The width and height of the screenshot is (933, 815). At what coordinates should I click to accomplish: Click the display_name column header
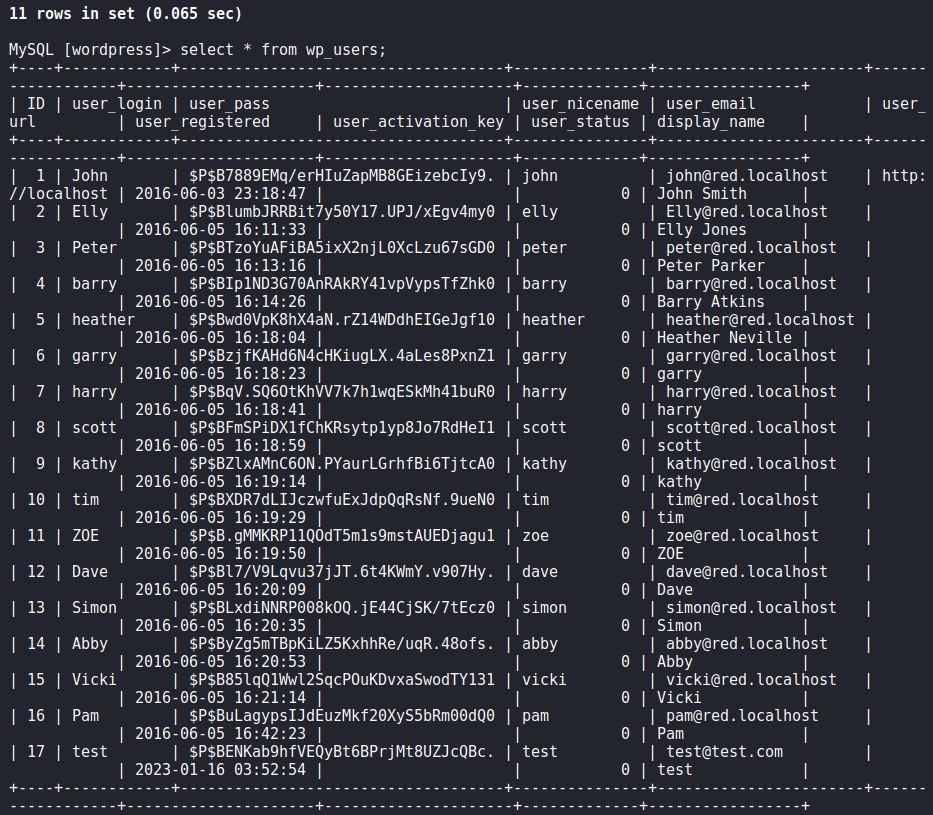(710, 122)
